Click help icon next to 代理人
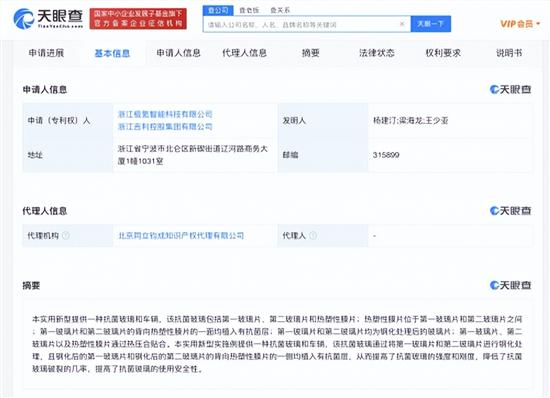 pos(313,236)
